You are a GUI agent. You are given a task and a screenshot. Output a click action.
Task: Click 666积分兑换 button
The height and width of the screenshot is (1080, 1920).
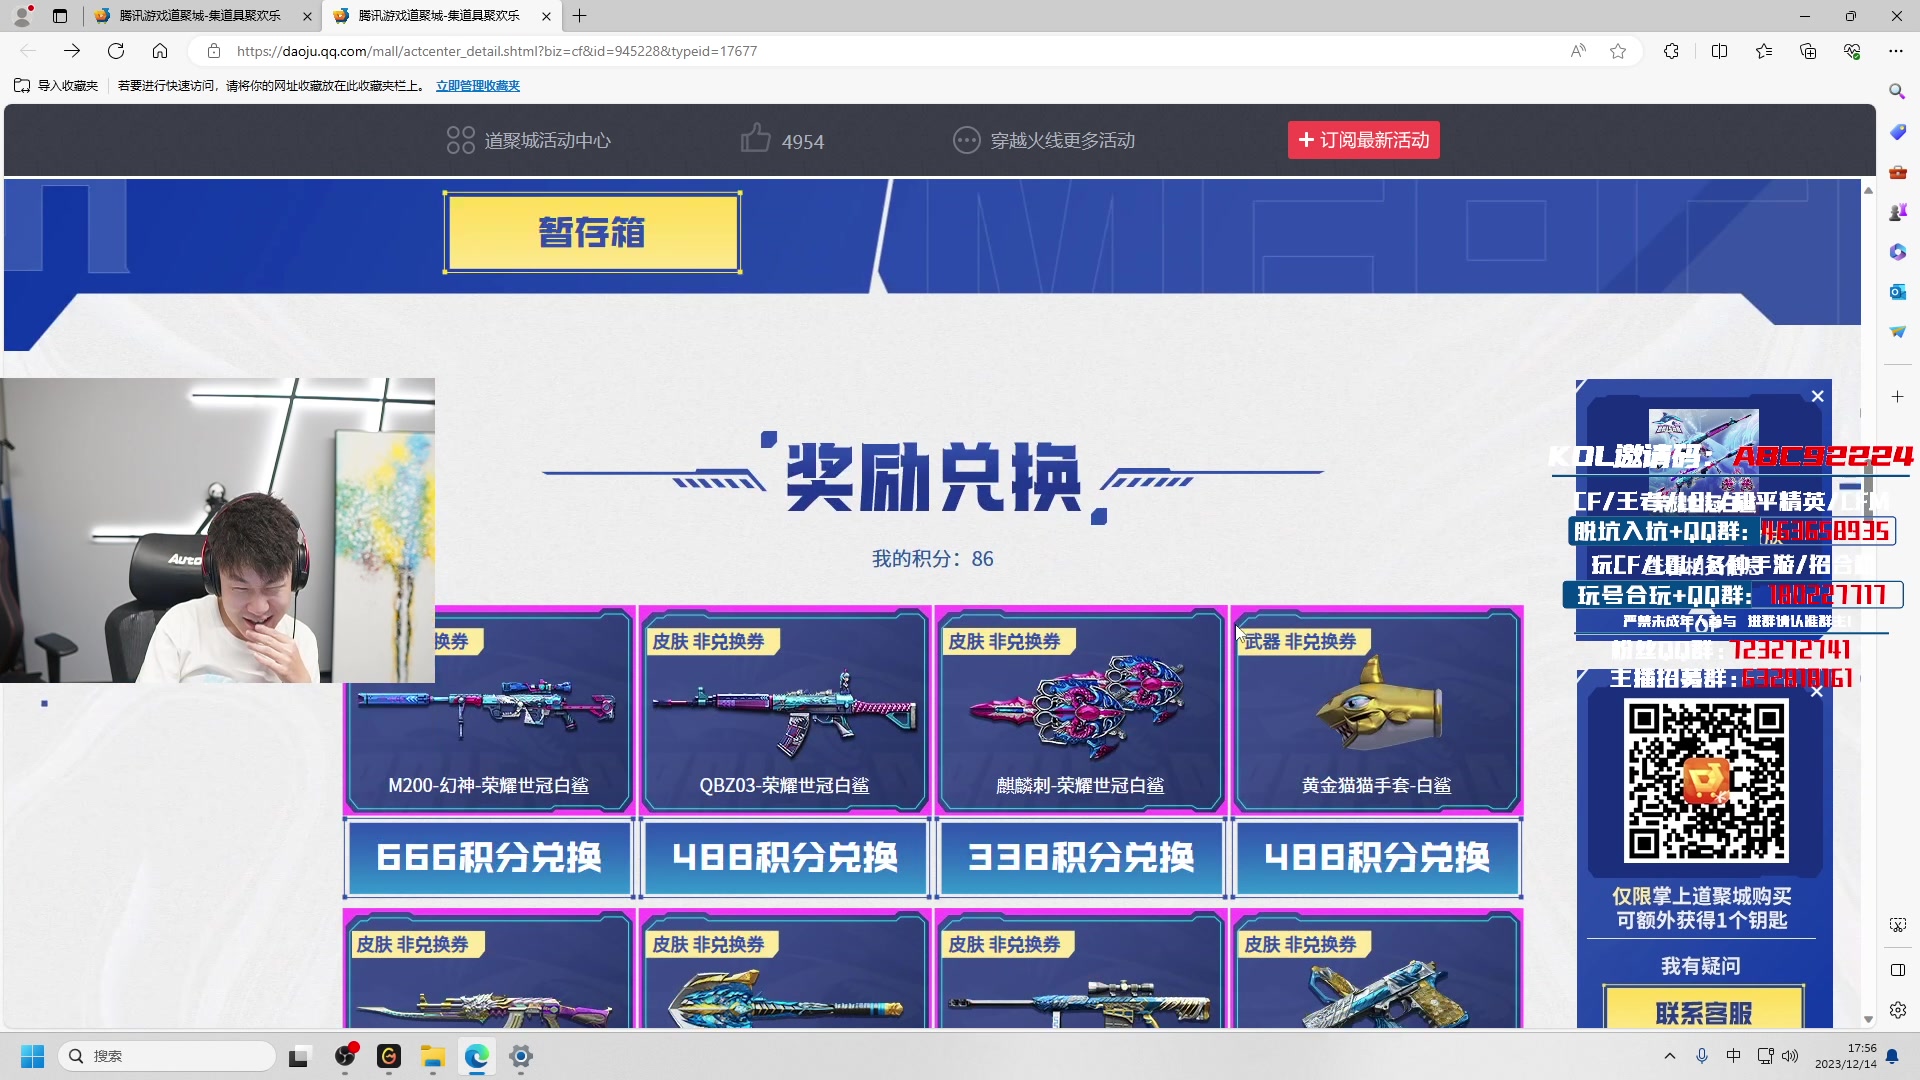[x=489, y=858]
